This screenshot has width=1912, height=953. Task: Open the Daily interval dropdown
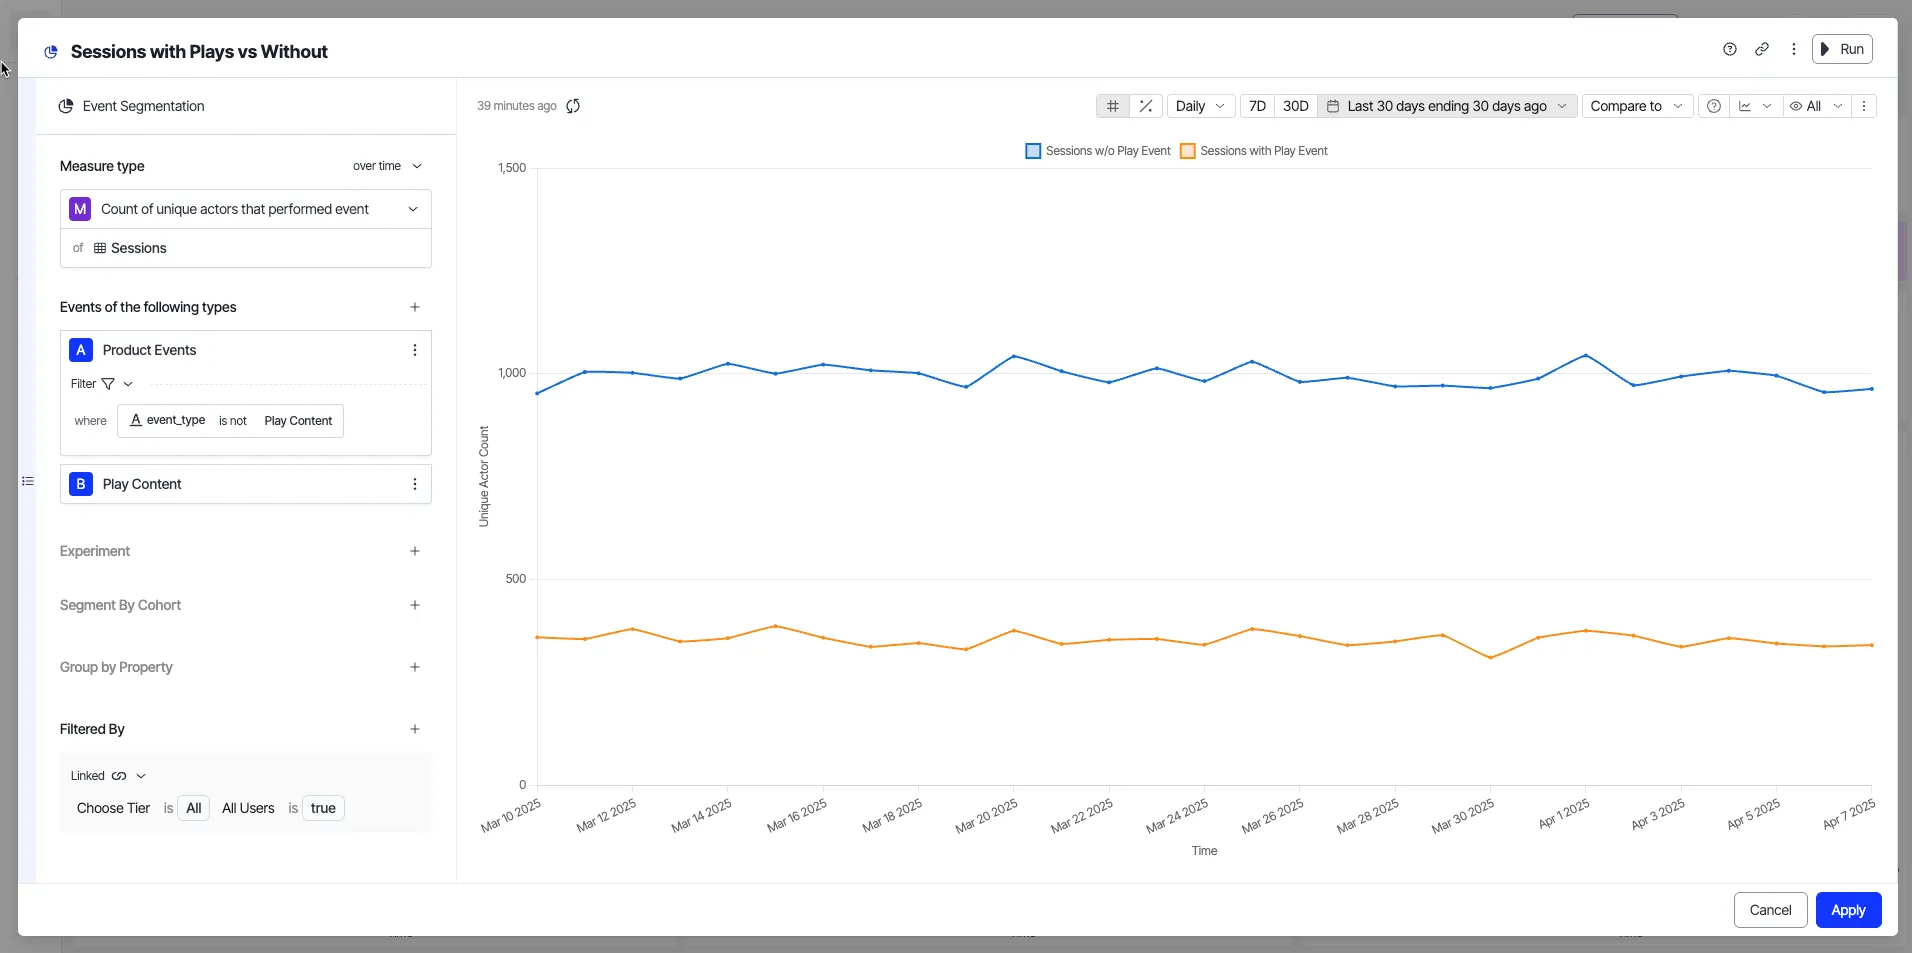pyautogui.click(x=1200, y=106)
